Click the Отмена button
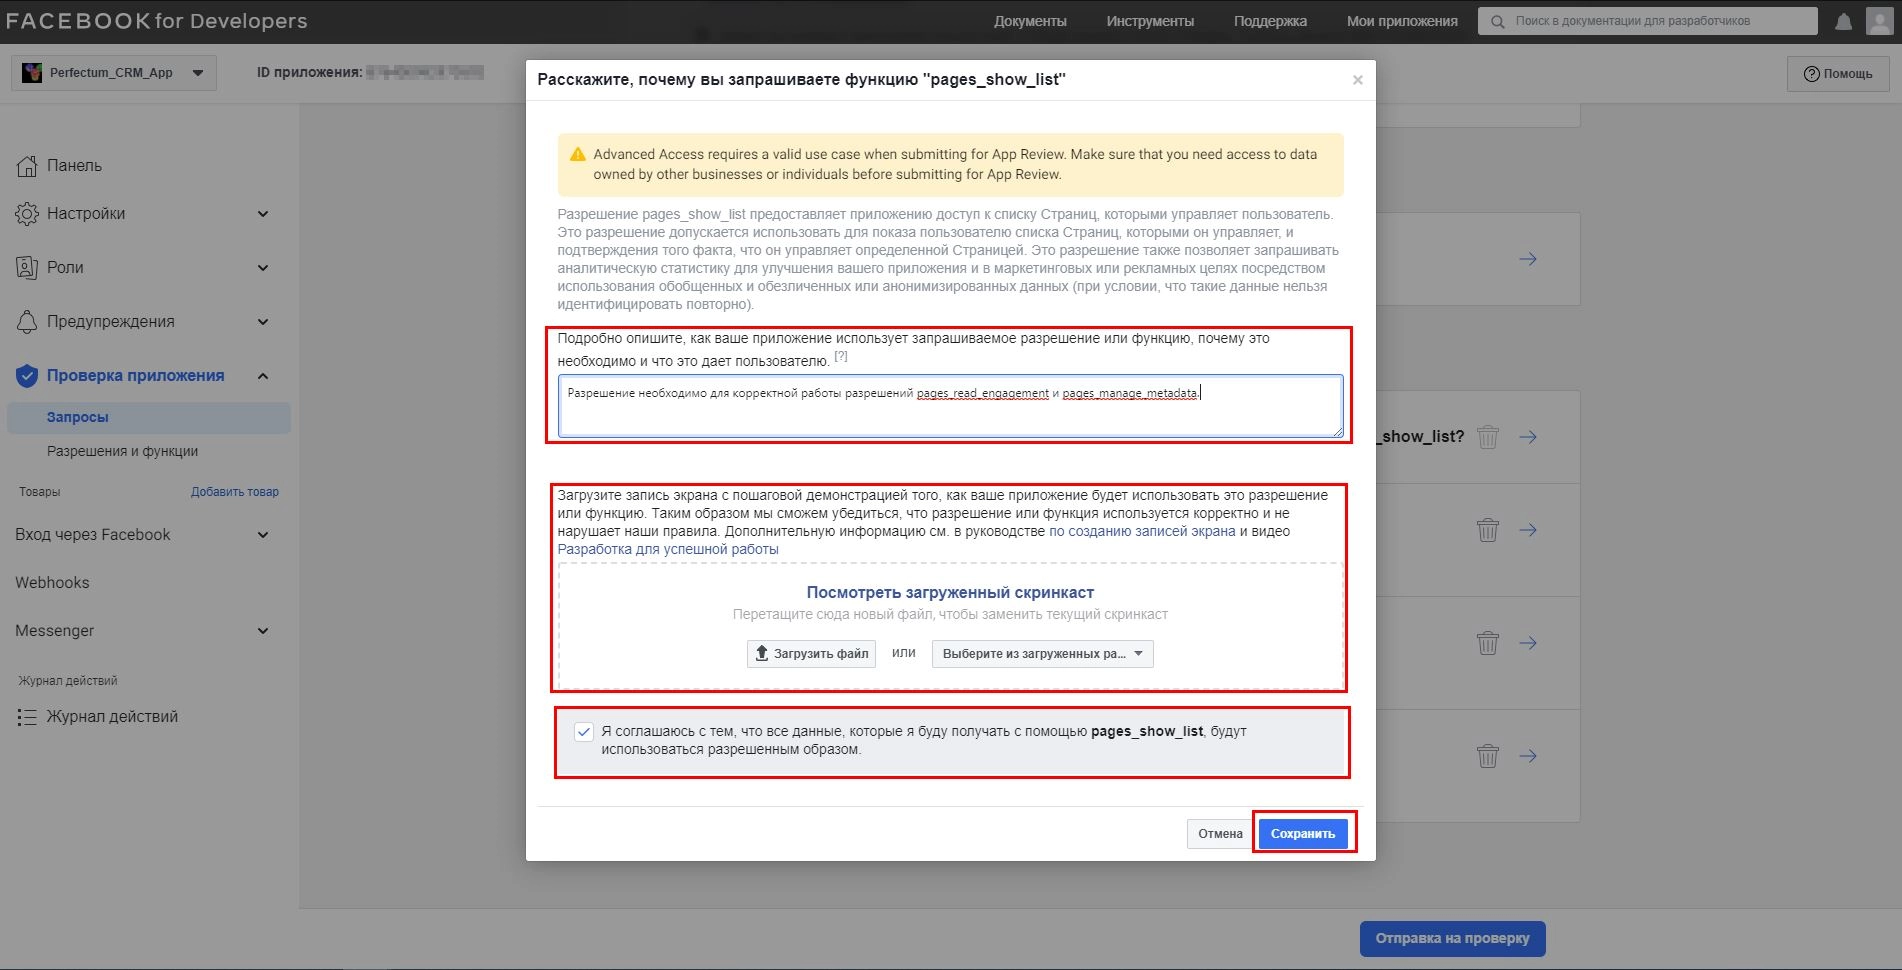 (1220, 834)
